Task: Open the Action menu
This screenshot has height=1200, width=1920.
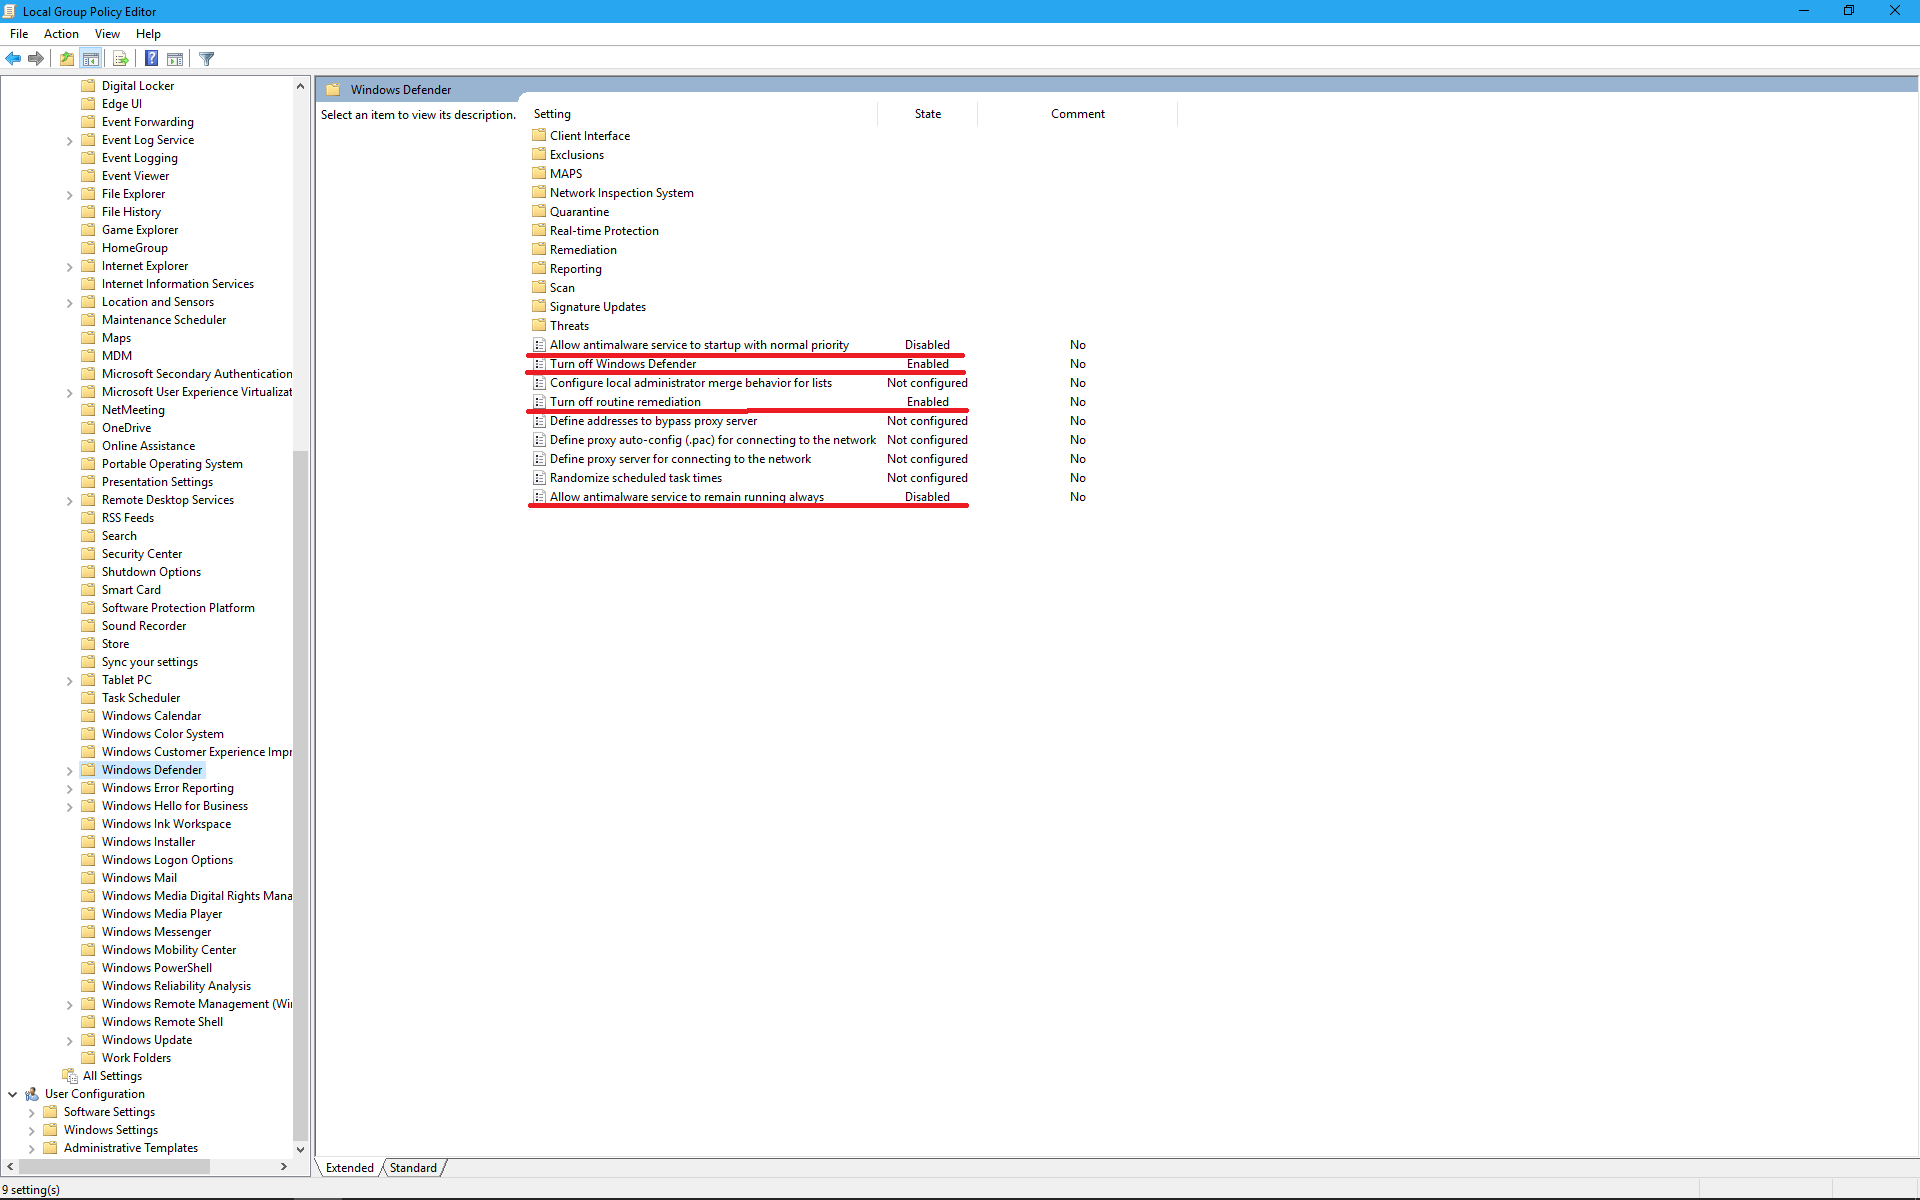Action: point(61,34)
